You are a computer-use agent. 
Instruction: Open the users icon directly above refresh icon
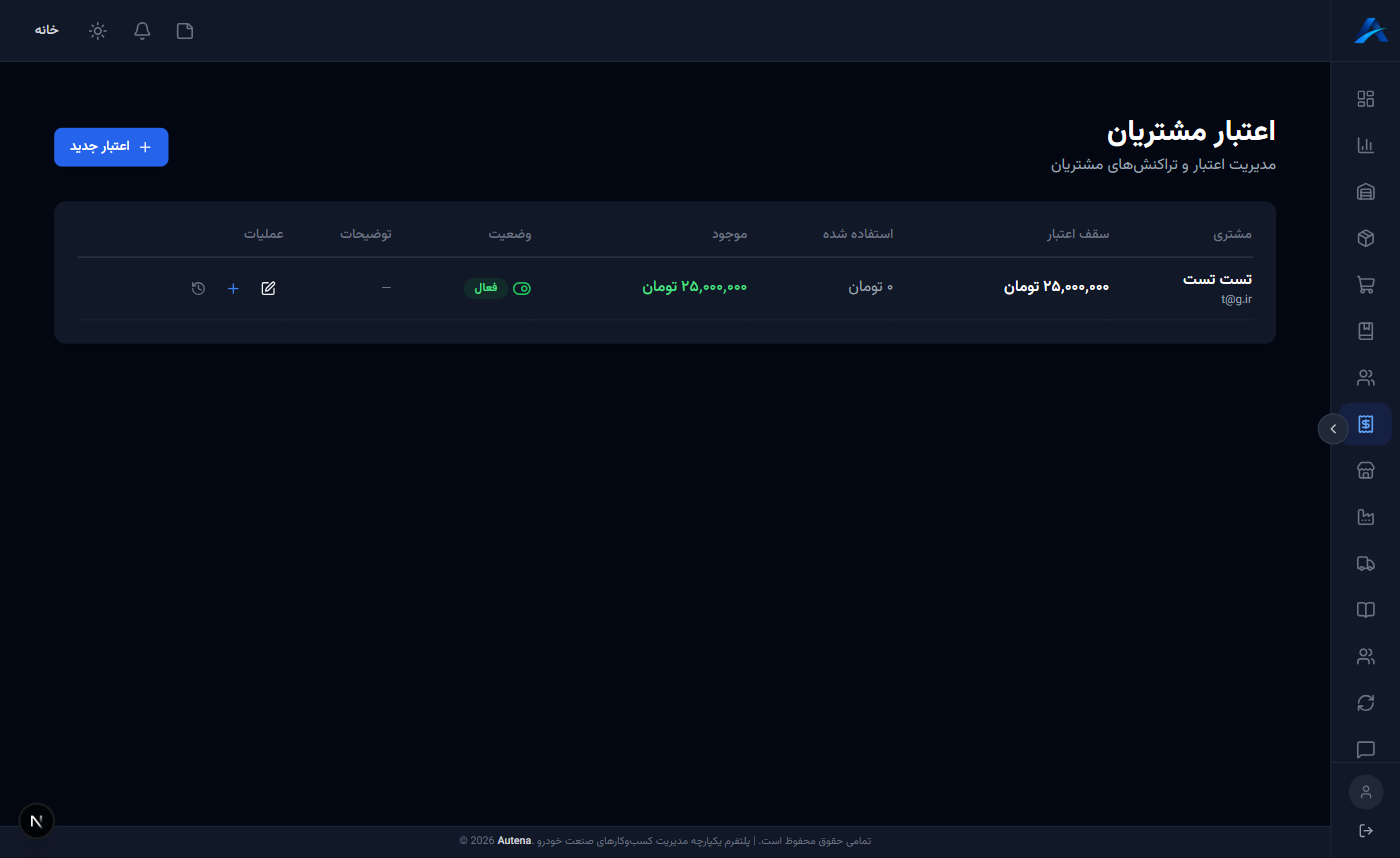coord(1365,657)
